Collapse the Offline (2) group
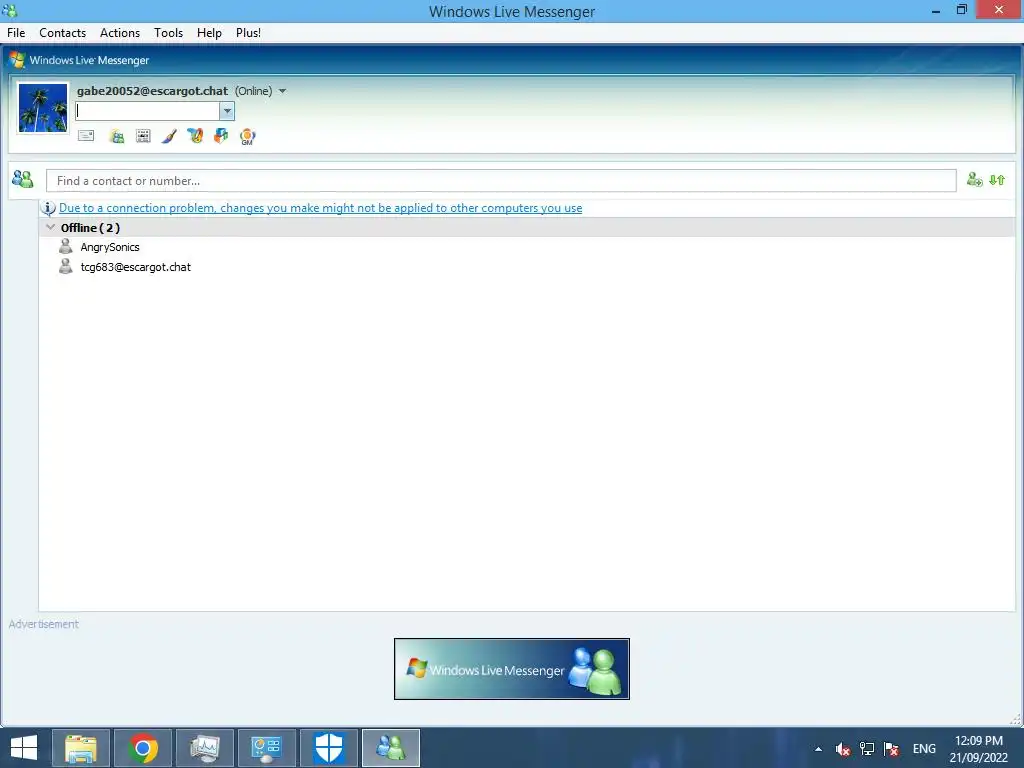The width and height of the screenshot is (1024, 768). 50,227
